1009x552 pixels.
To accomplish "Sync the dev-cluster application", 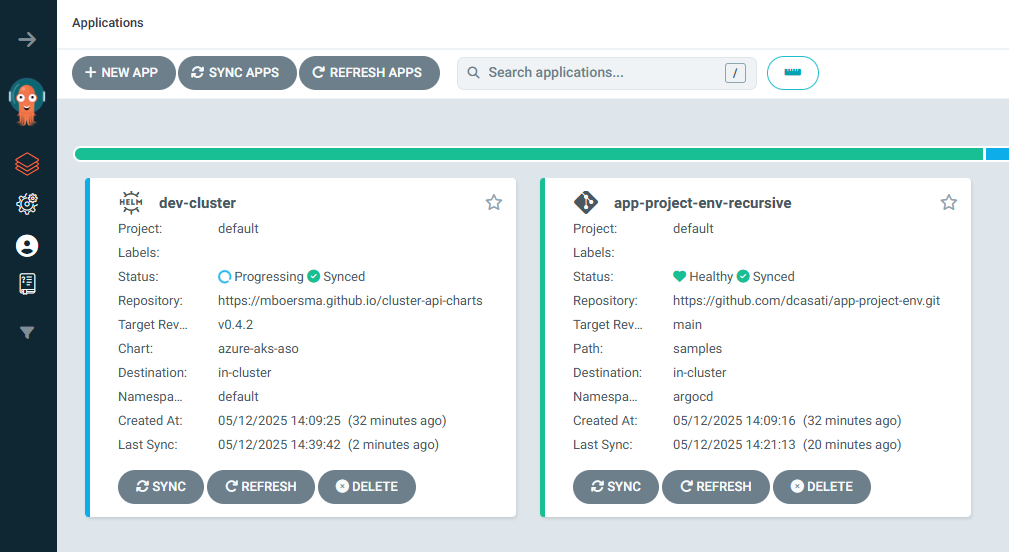I will coord(161,487).
